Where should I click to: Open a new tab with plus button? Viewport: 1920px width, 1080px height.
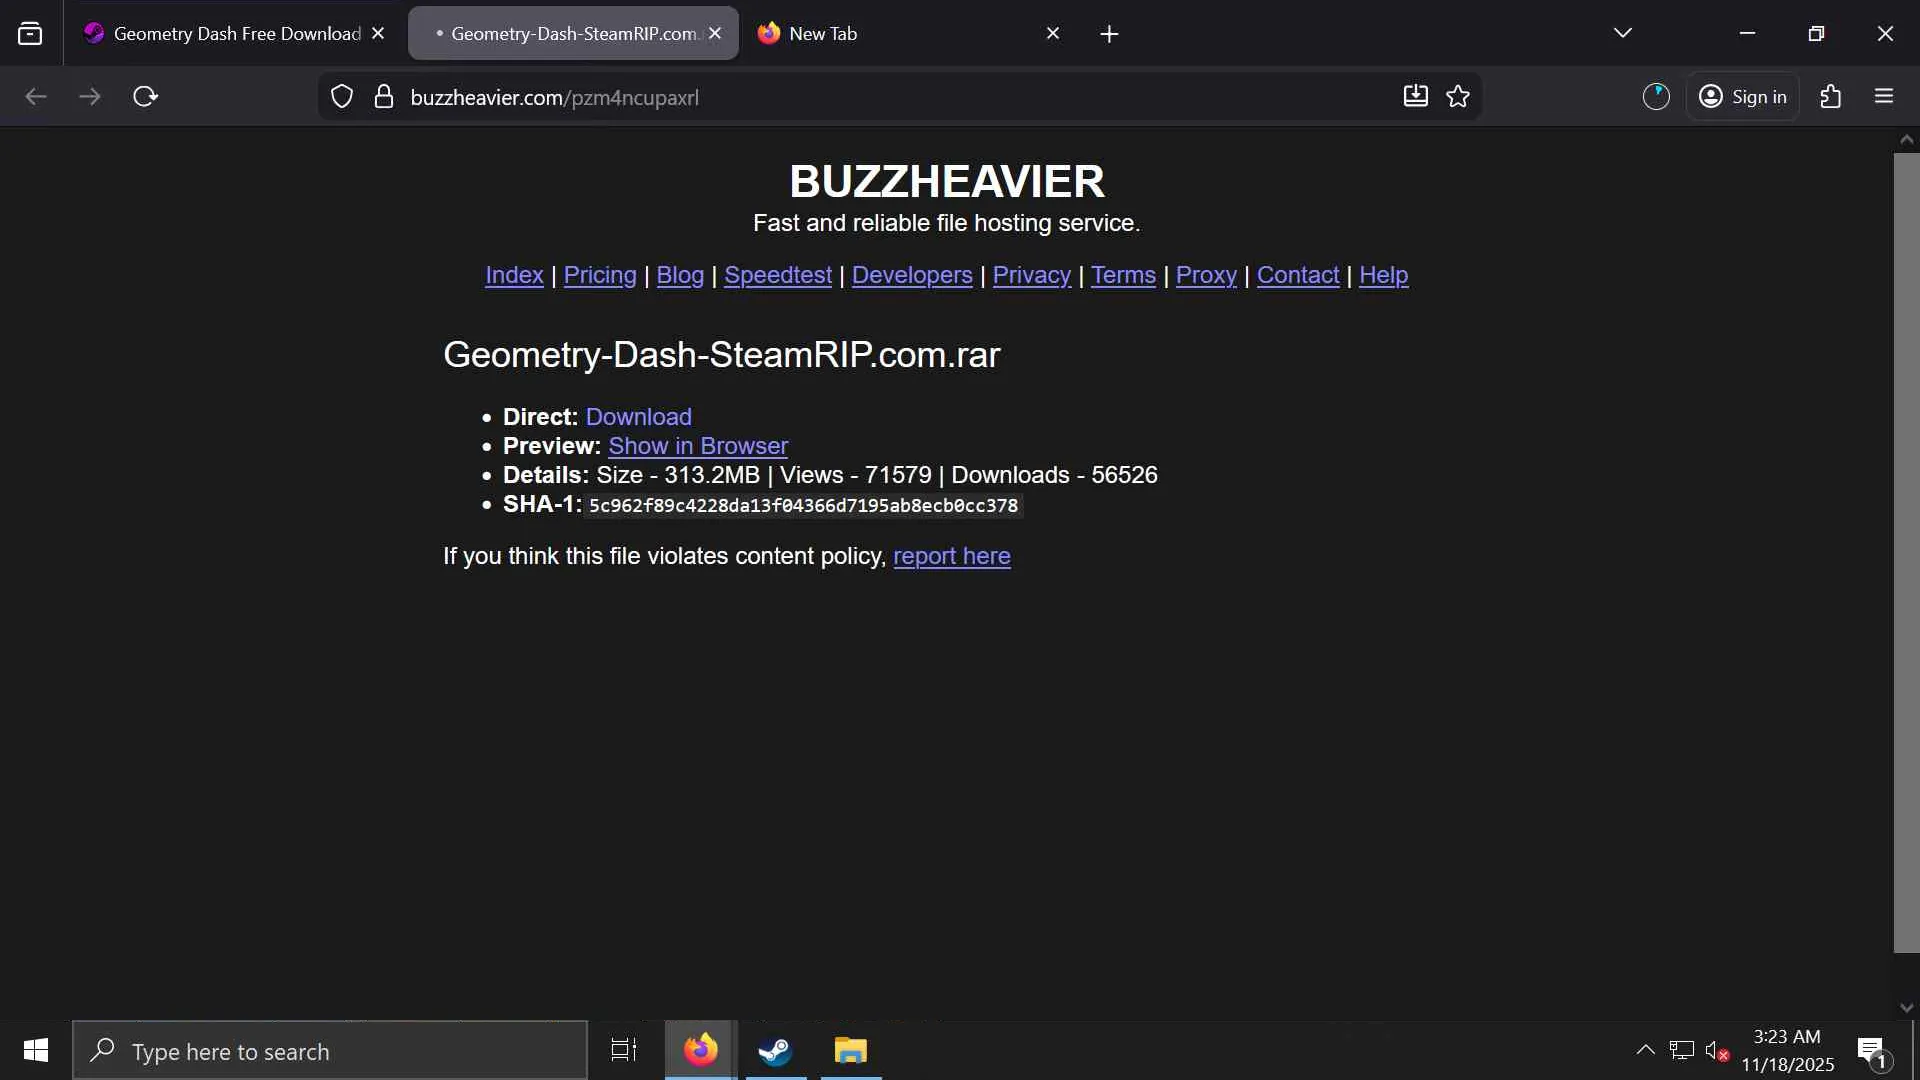[x=1109, y=34]
